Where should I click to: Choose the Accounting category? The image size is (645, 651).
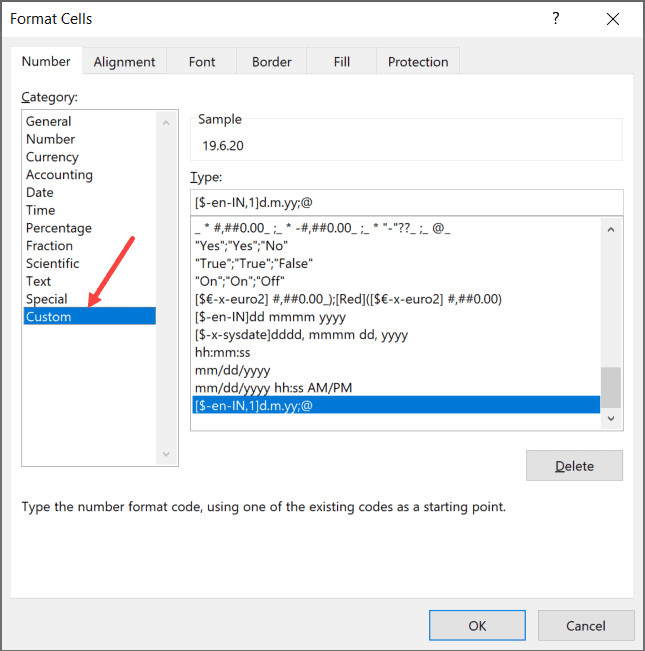[59, 175]
